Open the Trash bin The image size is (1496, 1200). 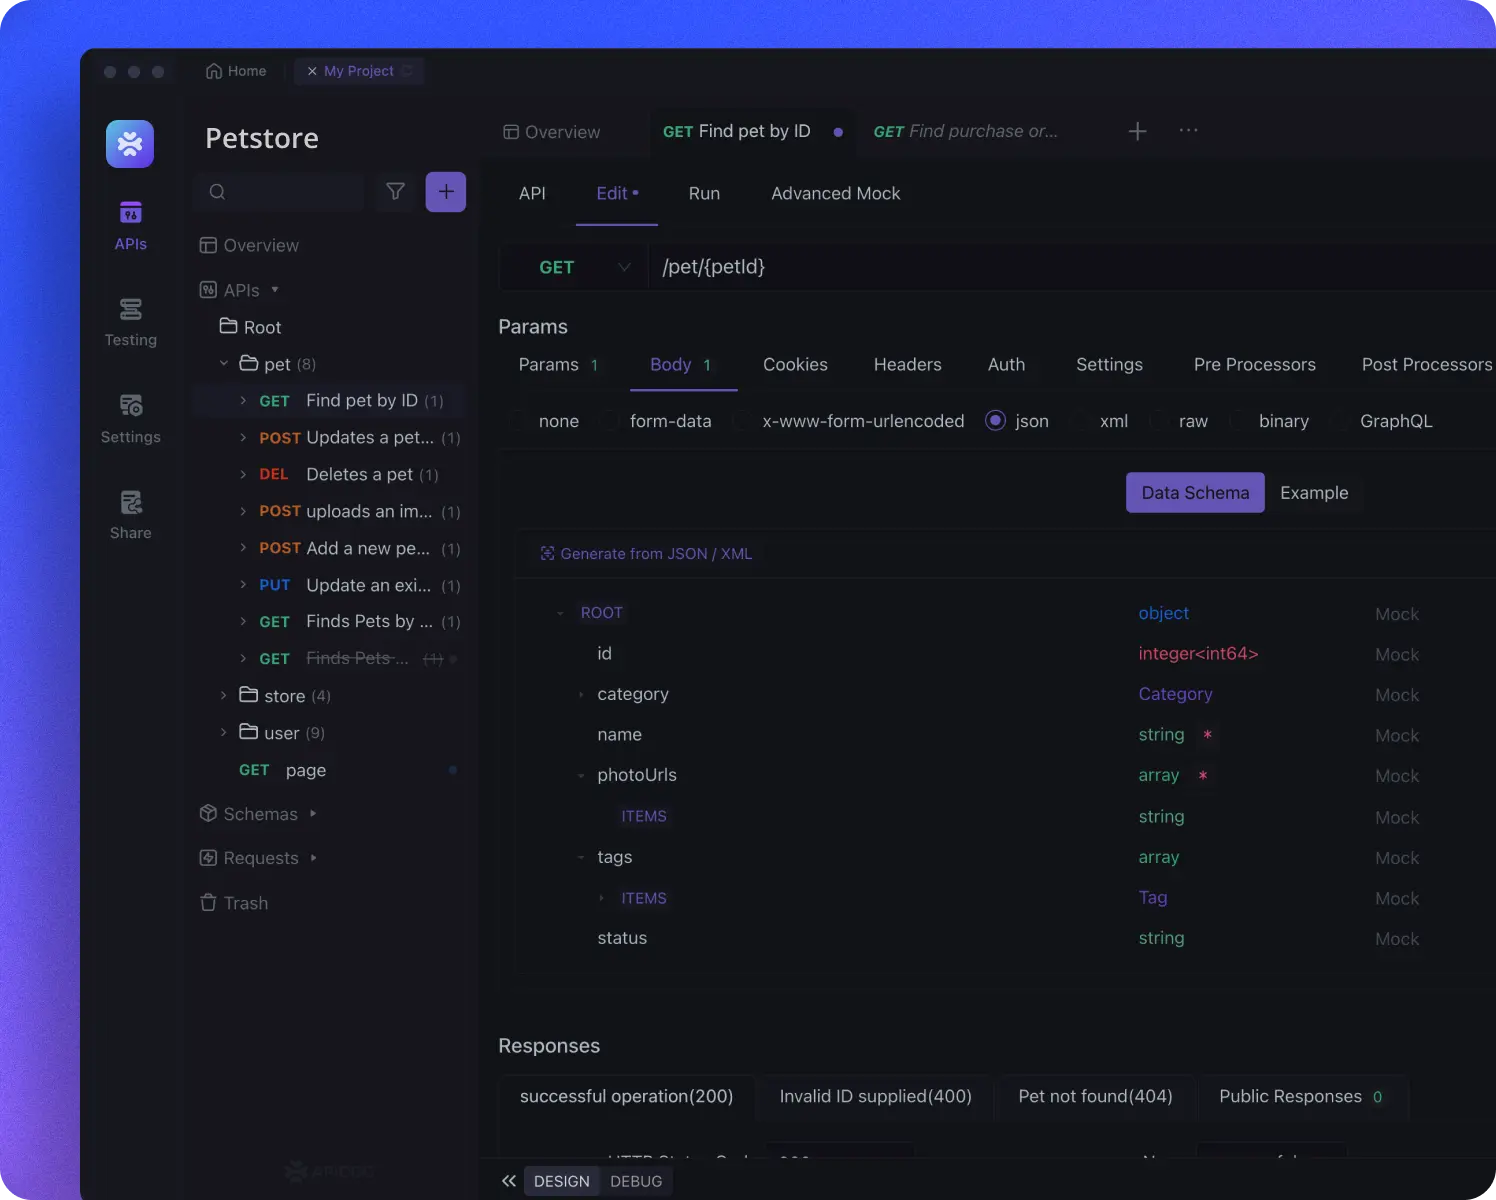tap(235, 903)
